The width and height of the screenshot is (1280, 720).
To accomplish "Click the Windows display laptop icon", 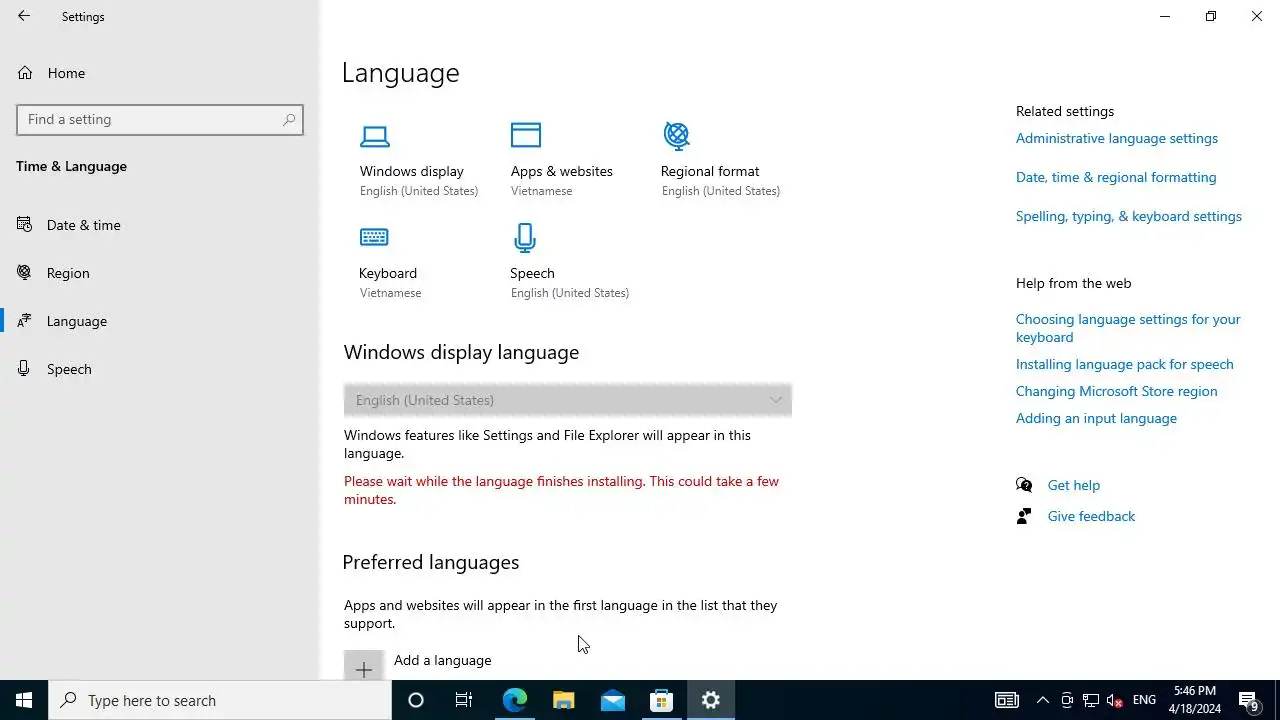I will (x=375, y=136).
